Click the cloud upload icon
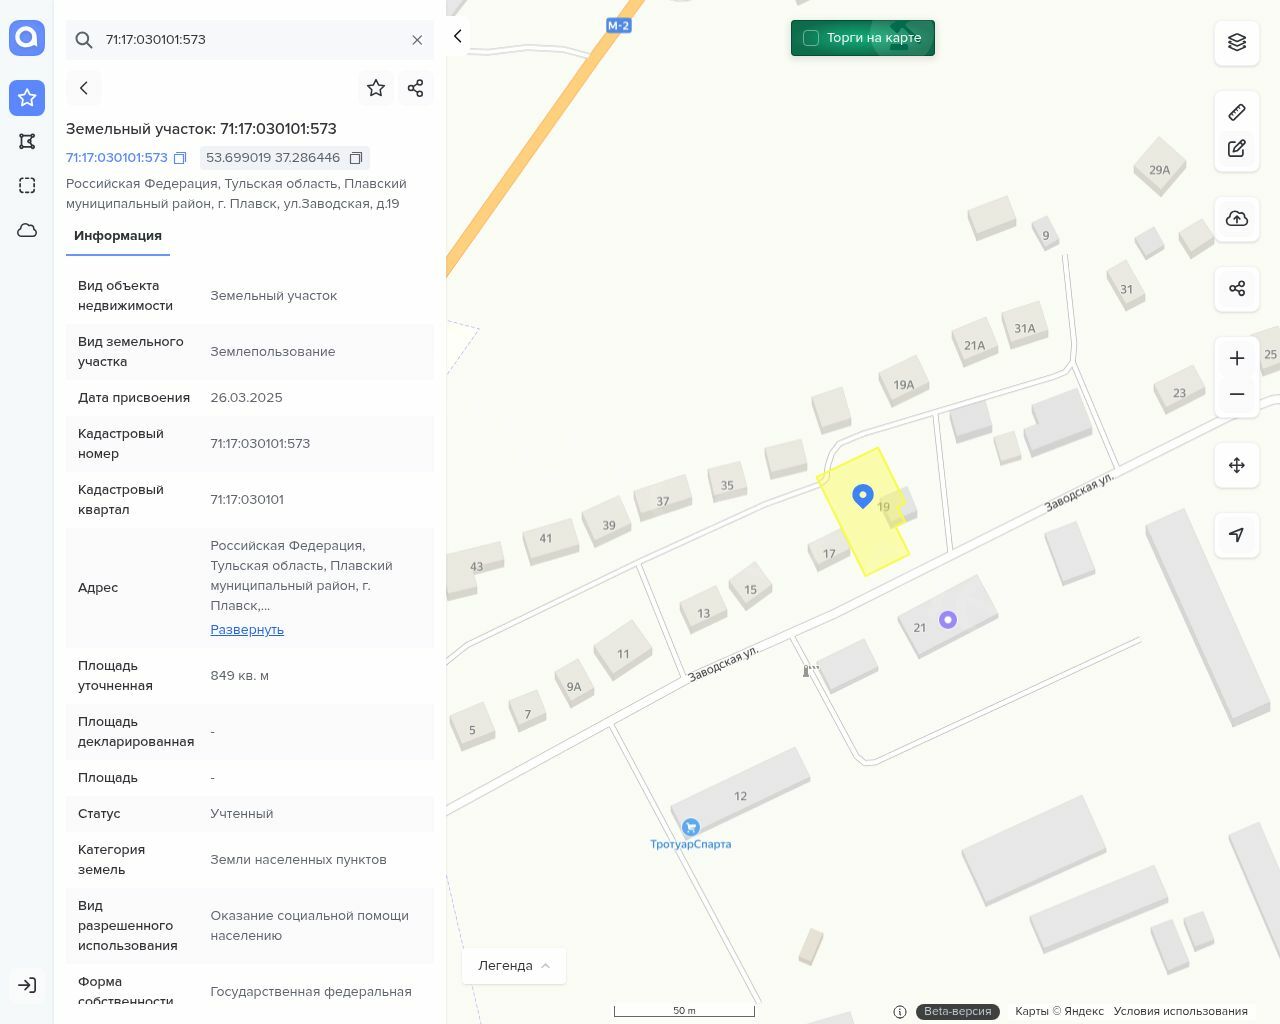Viewport: 1280px width, 1024px height. (x=1236, y=219)
